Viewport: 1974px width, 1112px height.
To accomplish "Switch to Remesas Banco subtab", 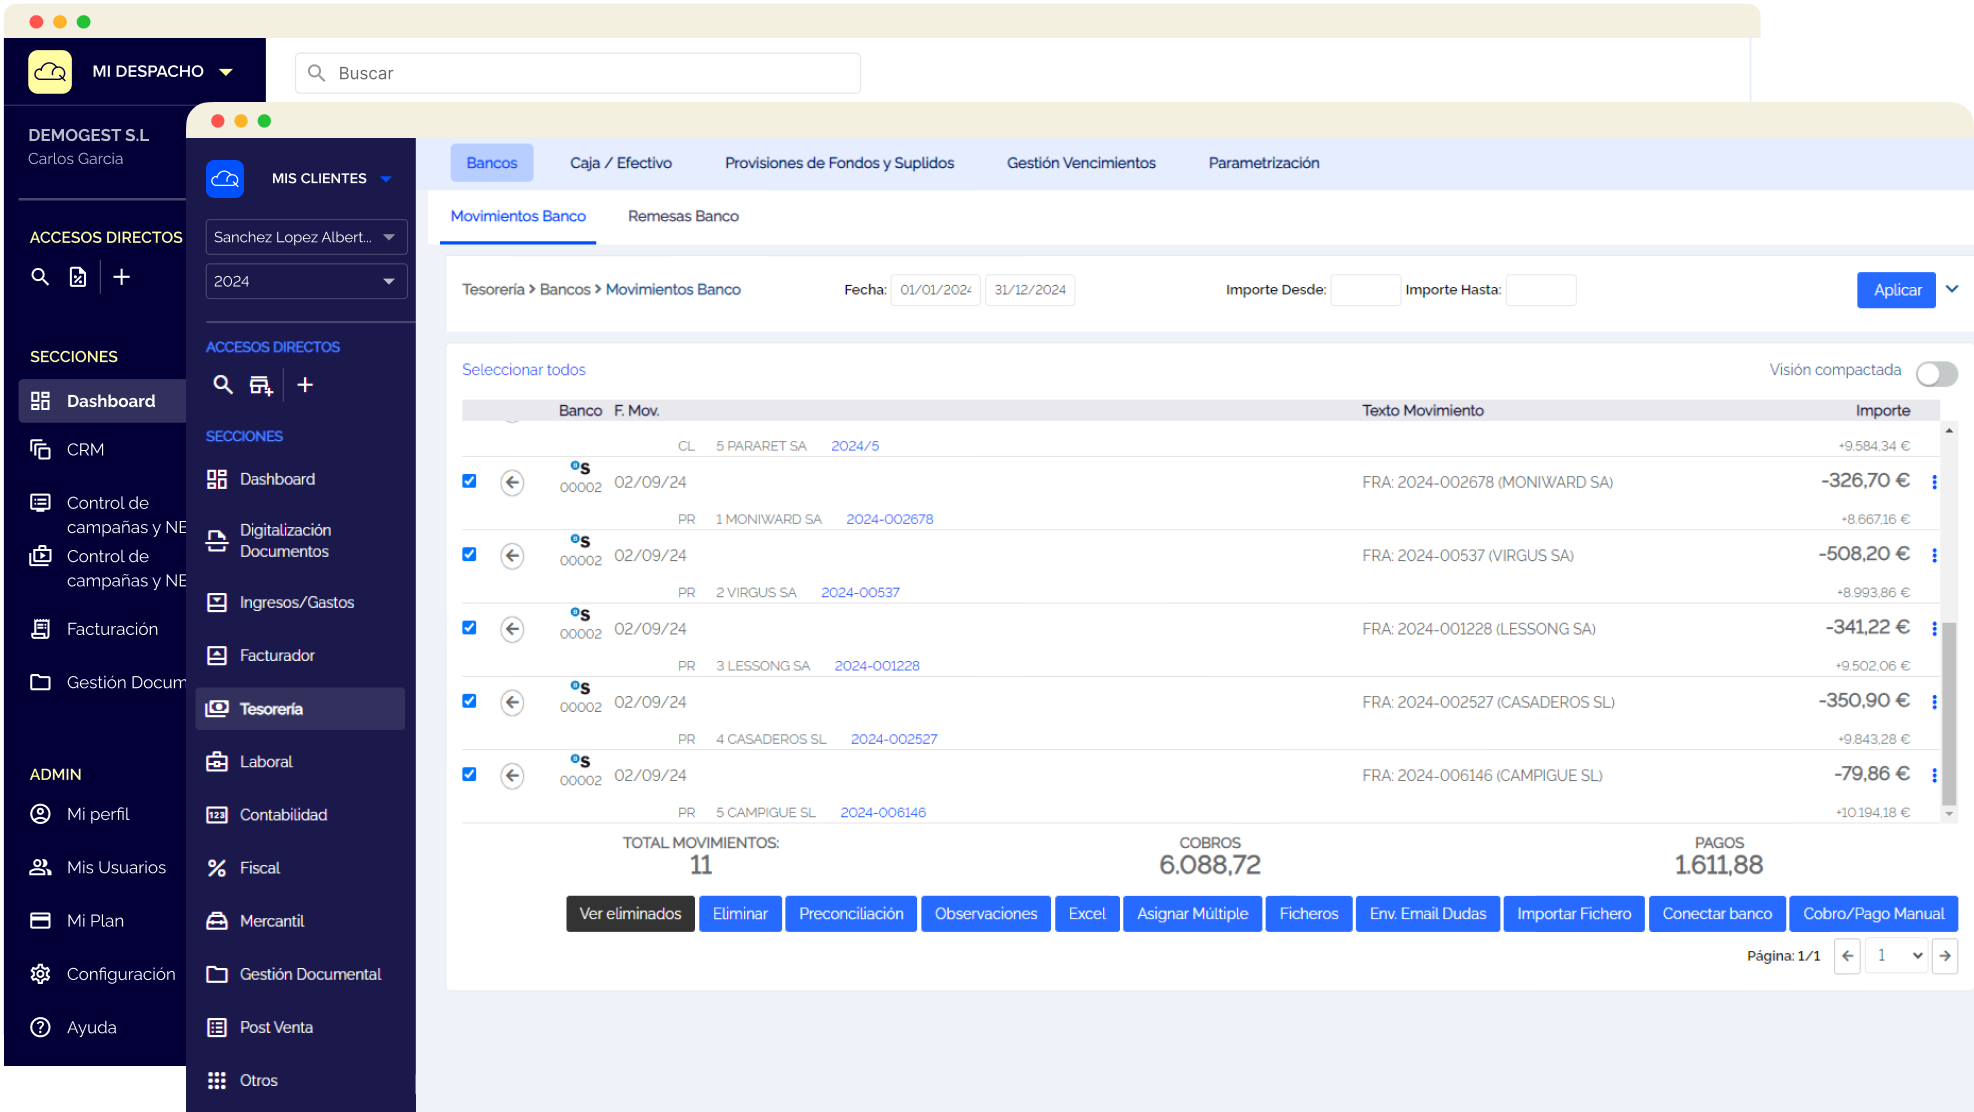I will pyautogui.click(x=683, y=216).
